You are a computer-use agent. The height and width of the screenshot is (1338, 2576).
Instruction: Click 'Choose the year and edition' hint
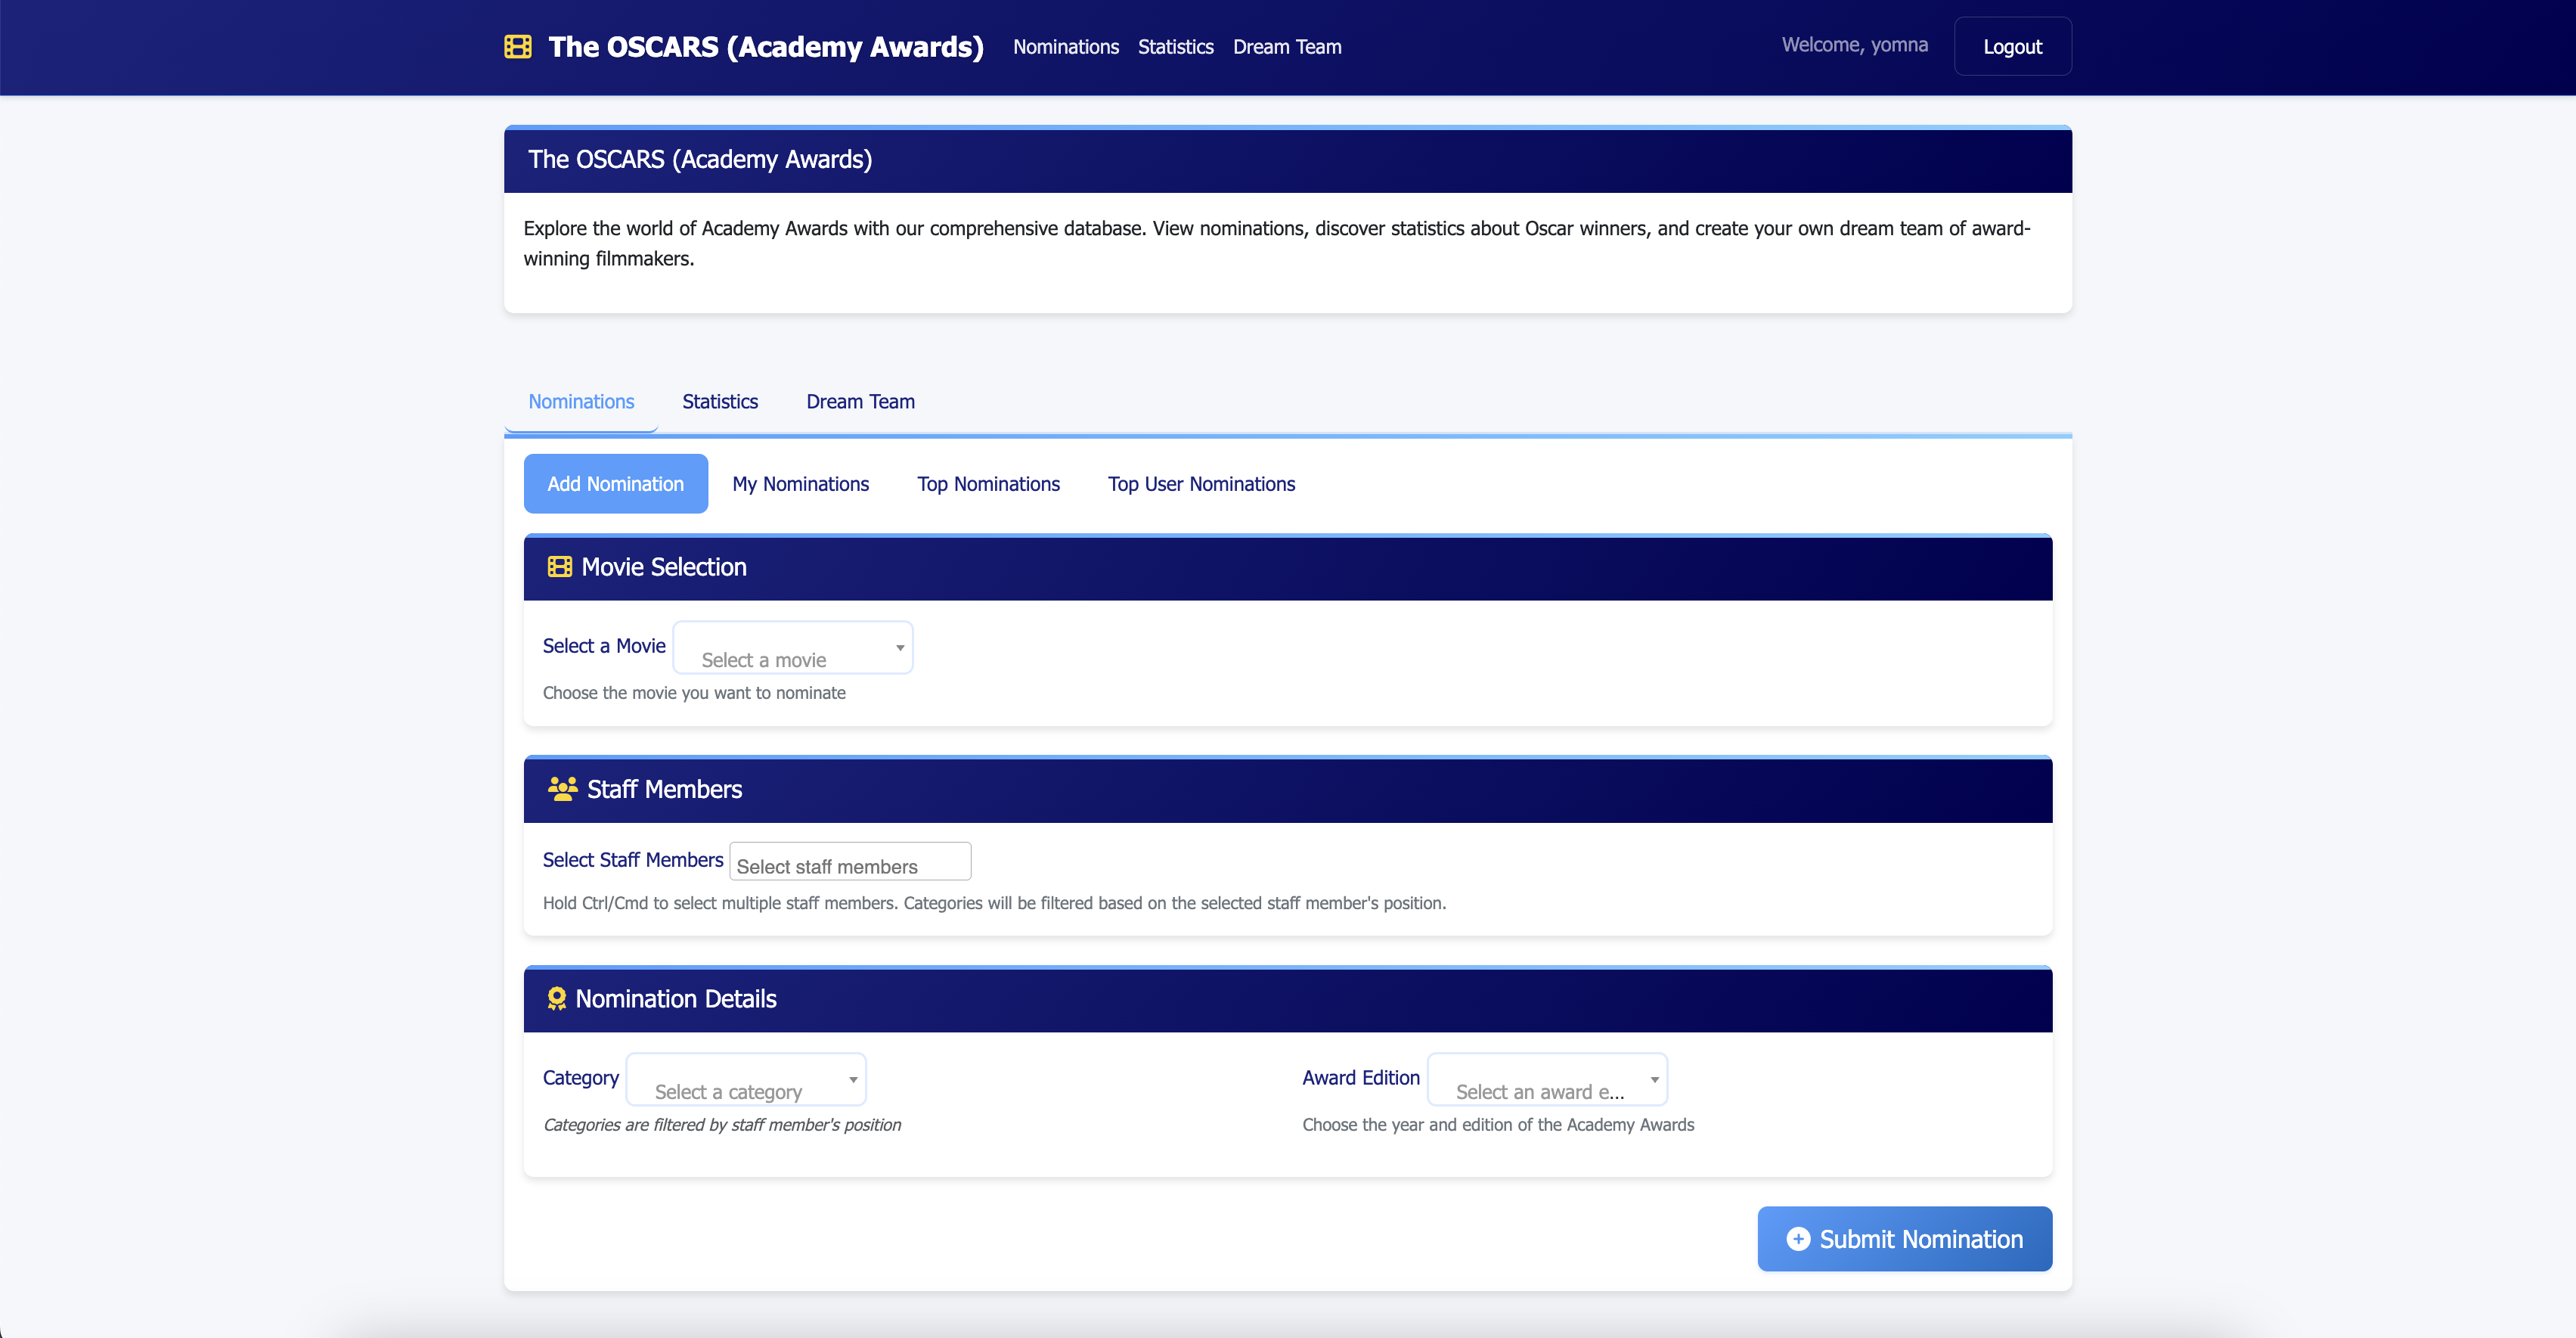1498,1125
